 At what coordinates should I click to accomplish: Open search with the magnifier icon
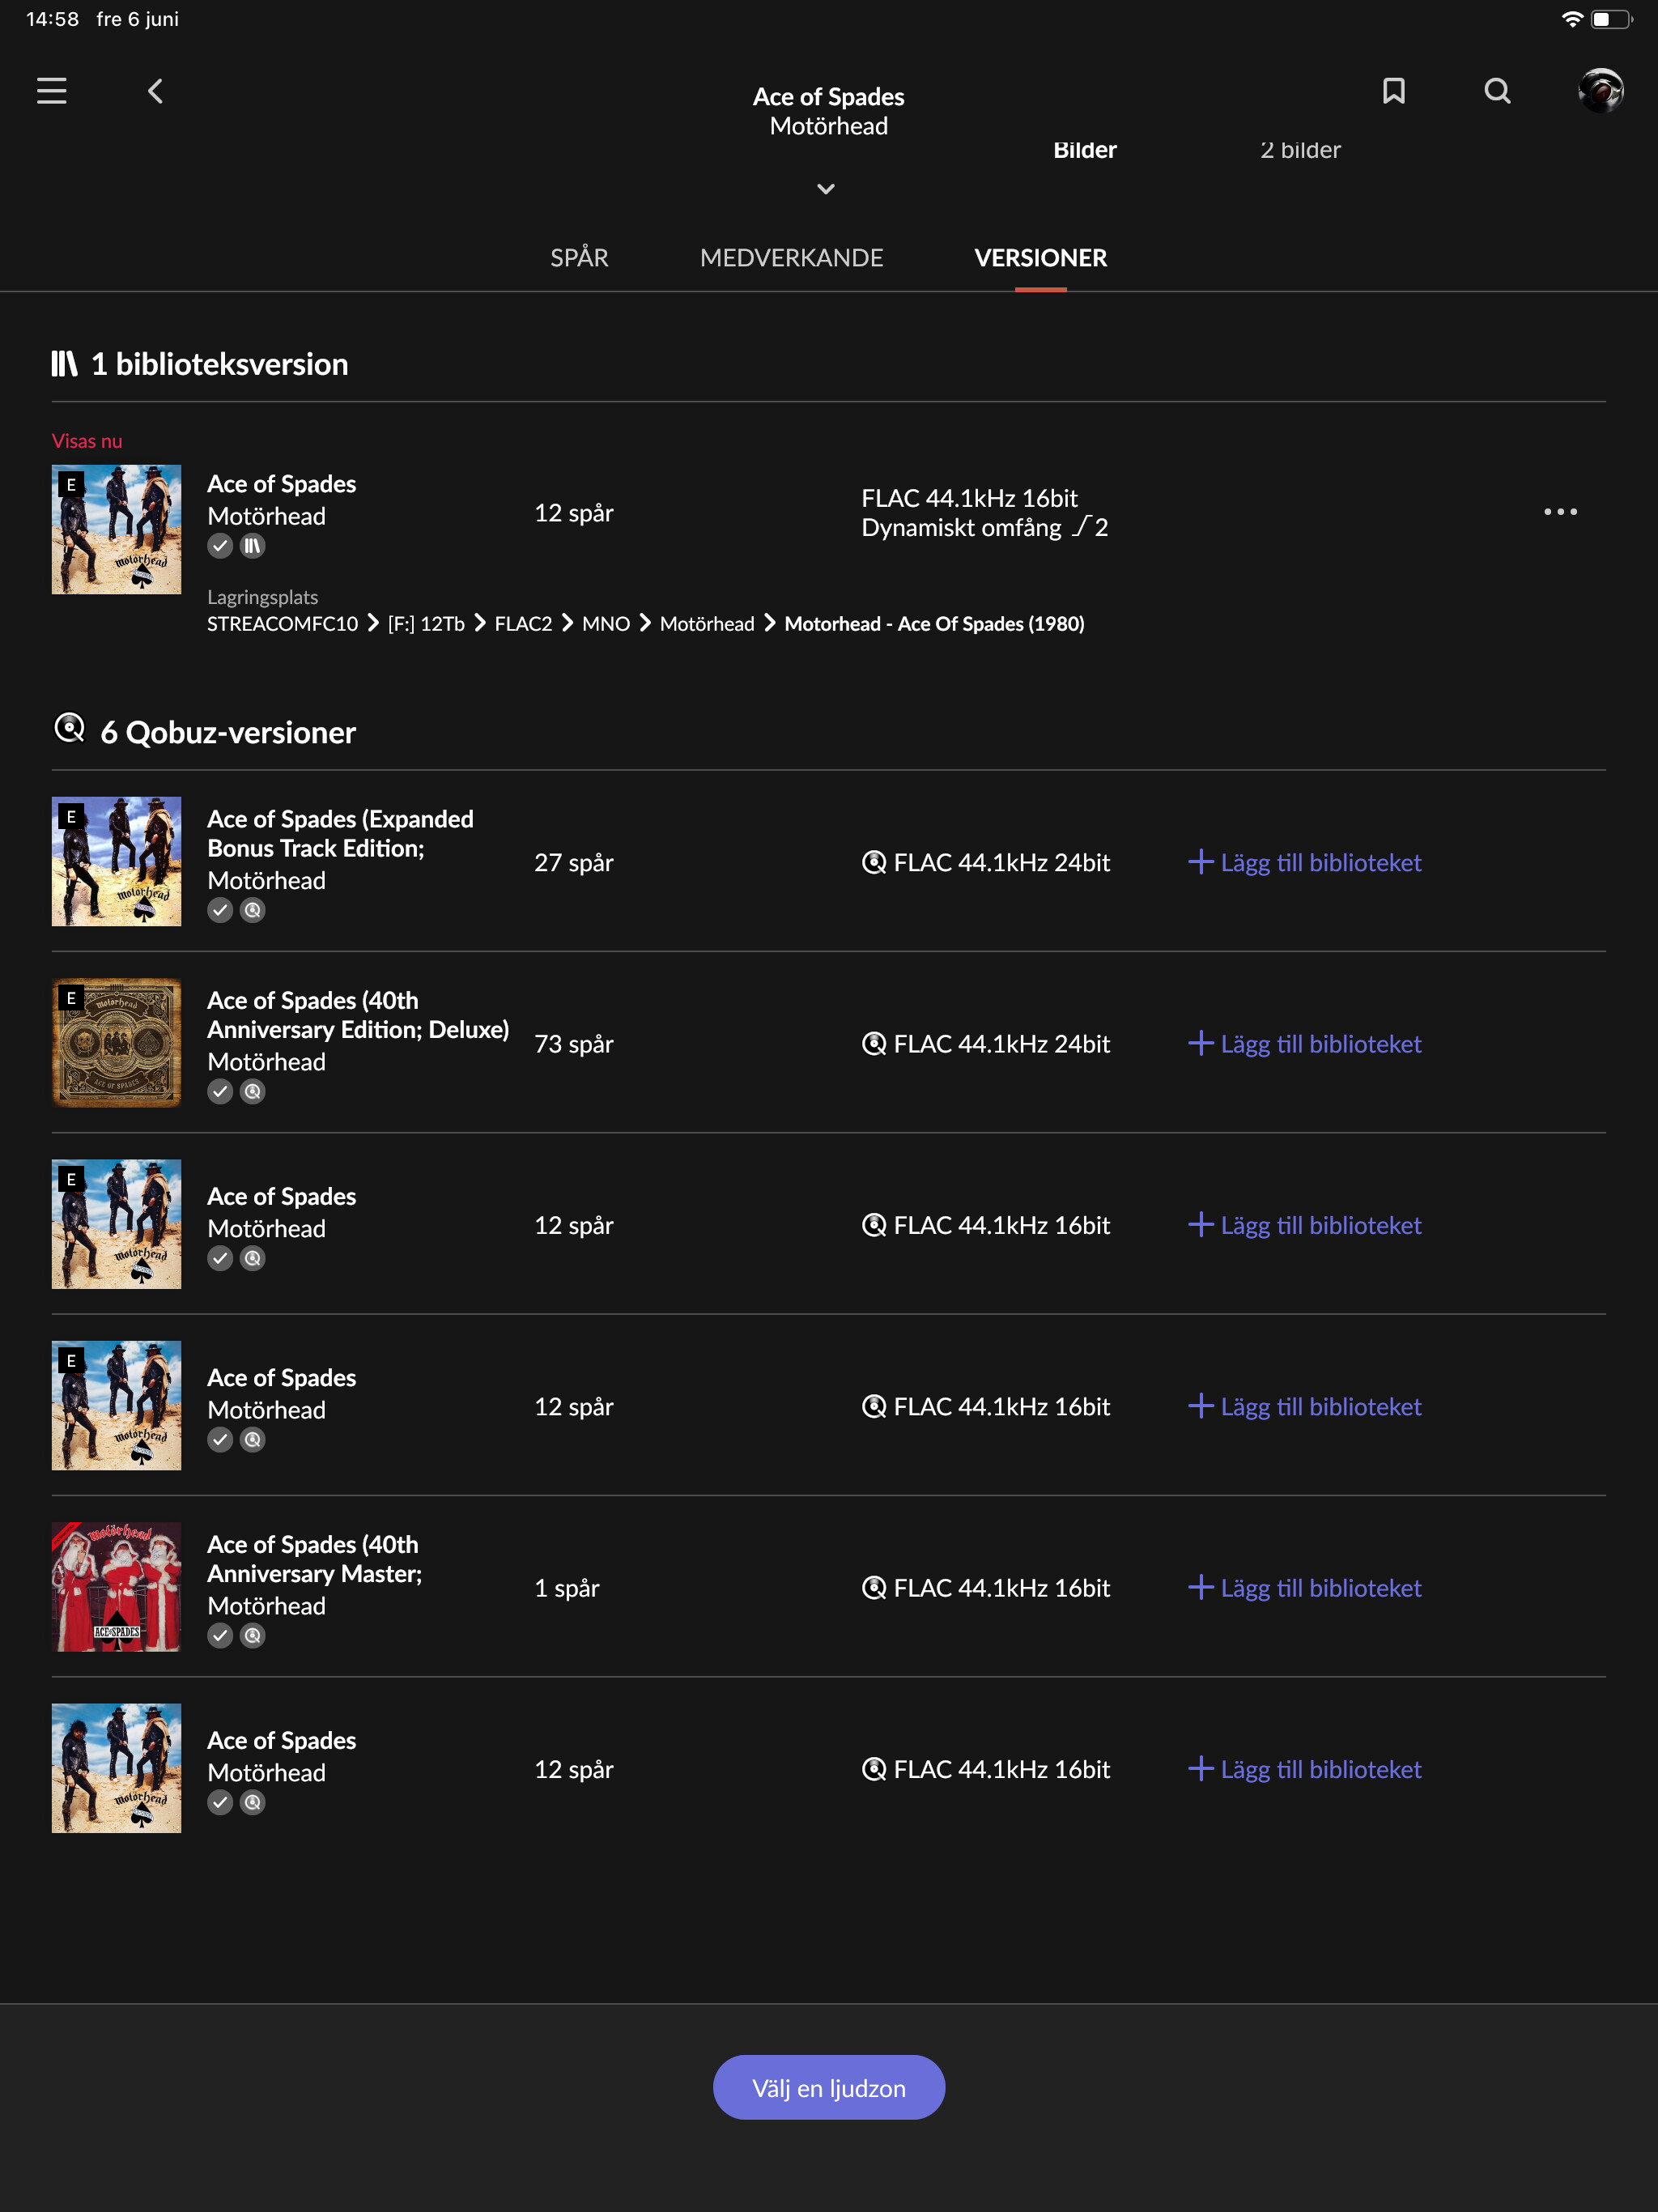[1497, 91]
